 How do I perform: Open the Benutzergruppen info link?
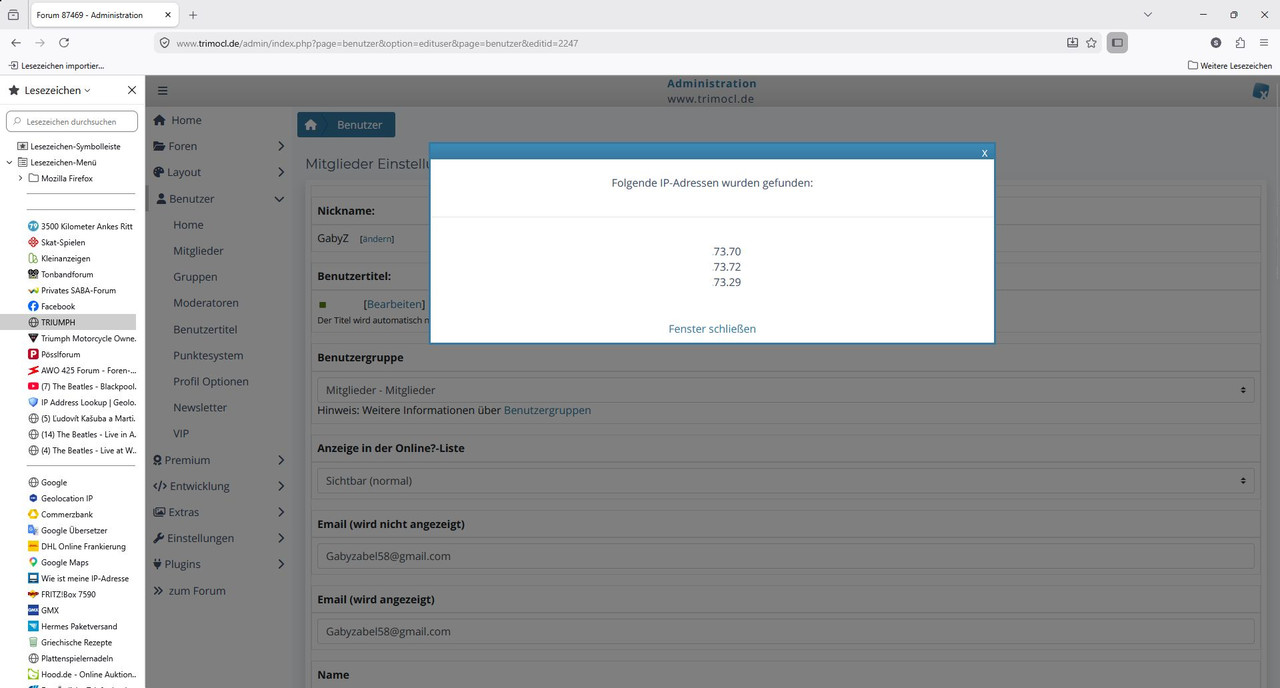click(547, 410)
